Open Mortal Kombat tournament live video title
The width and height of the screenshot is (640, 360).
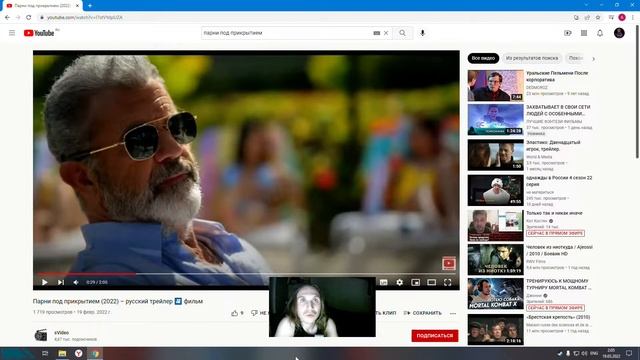(558, 284)
